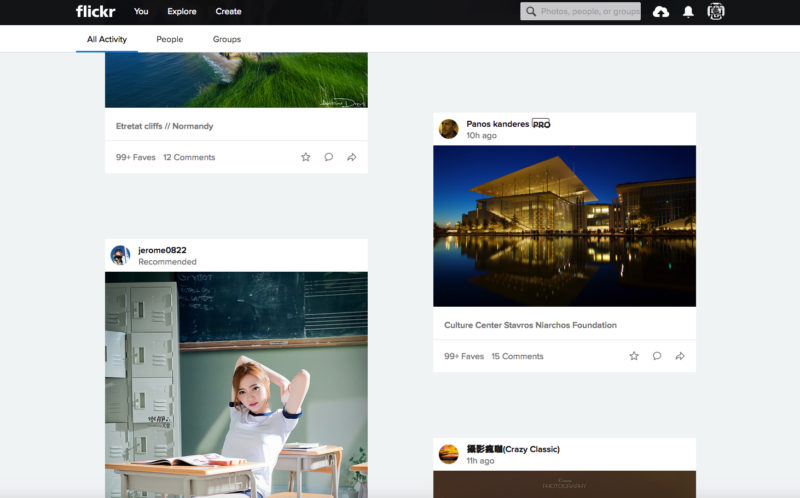Open Panos kanderes profile link
The image size is (800, 498).
coord(498,124)
